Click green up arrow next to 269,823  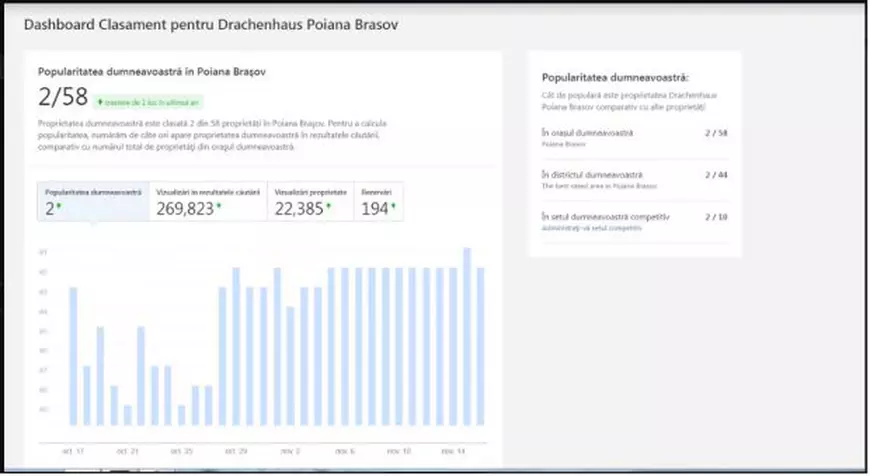(219, 207)
